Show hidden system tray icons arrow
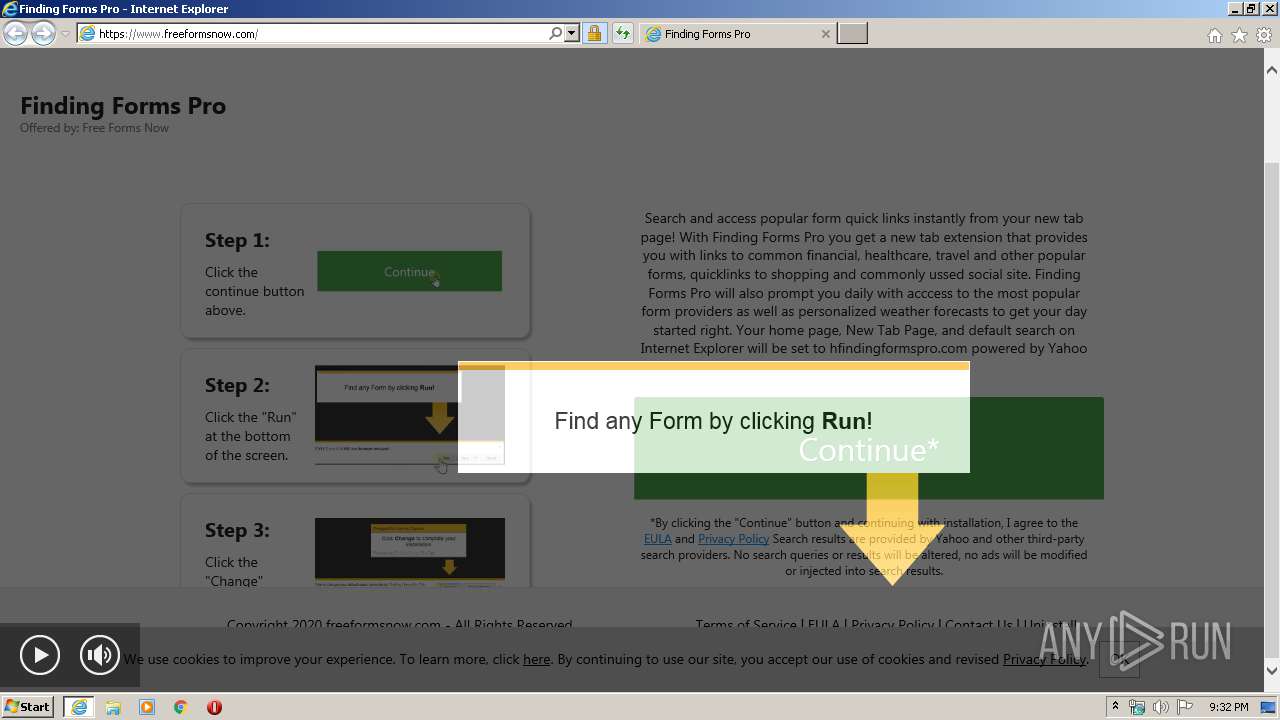This screenshot has width=1280, height=720. pos(1115,707)
